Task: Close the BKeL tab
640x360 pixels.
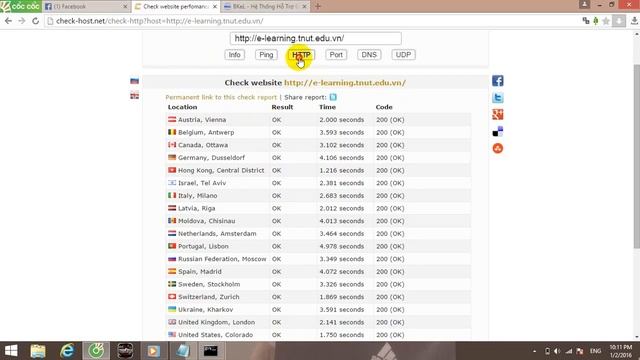Action: [x=304, y=7]
